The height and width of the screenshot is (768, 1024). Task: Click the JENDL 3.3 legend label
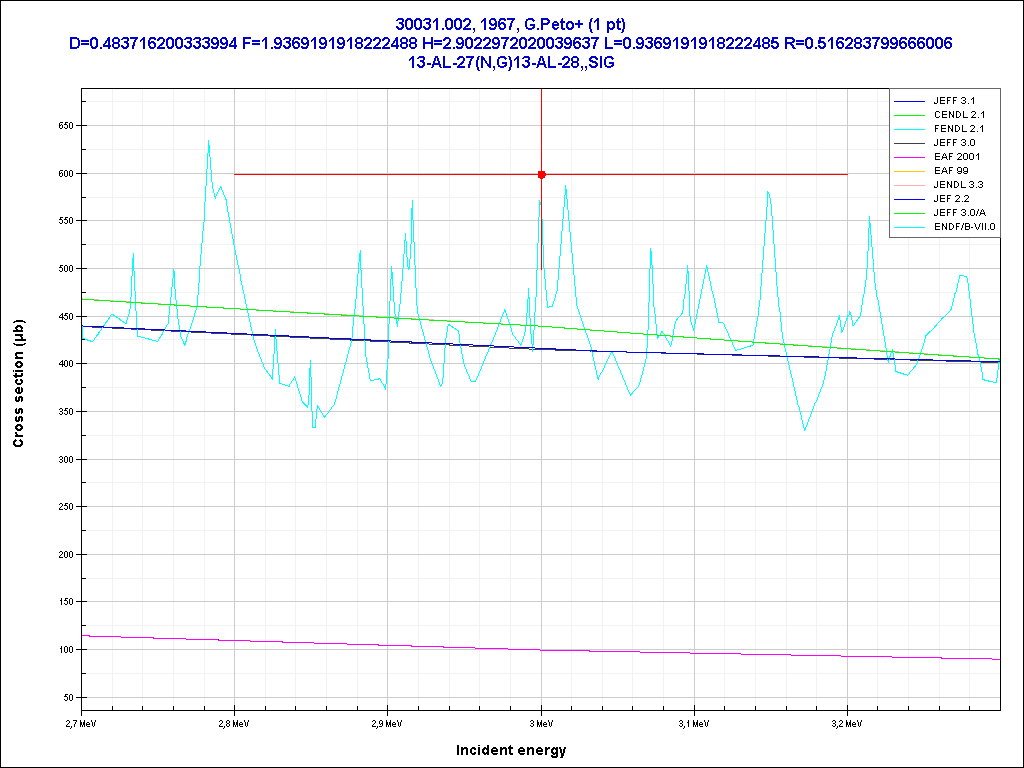point(959,185)
